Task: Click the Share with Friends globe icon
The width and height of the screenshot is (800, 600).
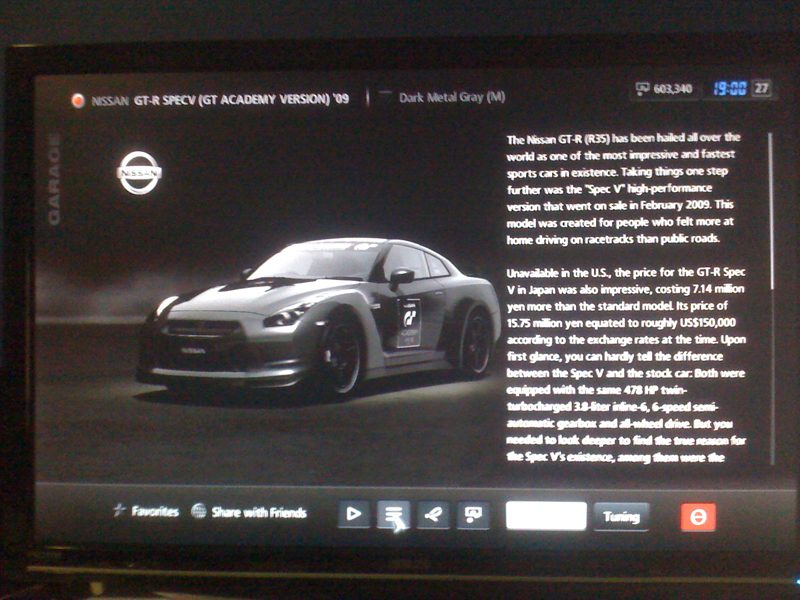Action: coord(198,511)
